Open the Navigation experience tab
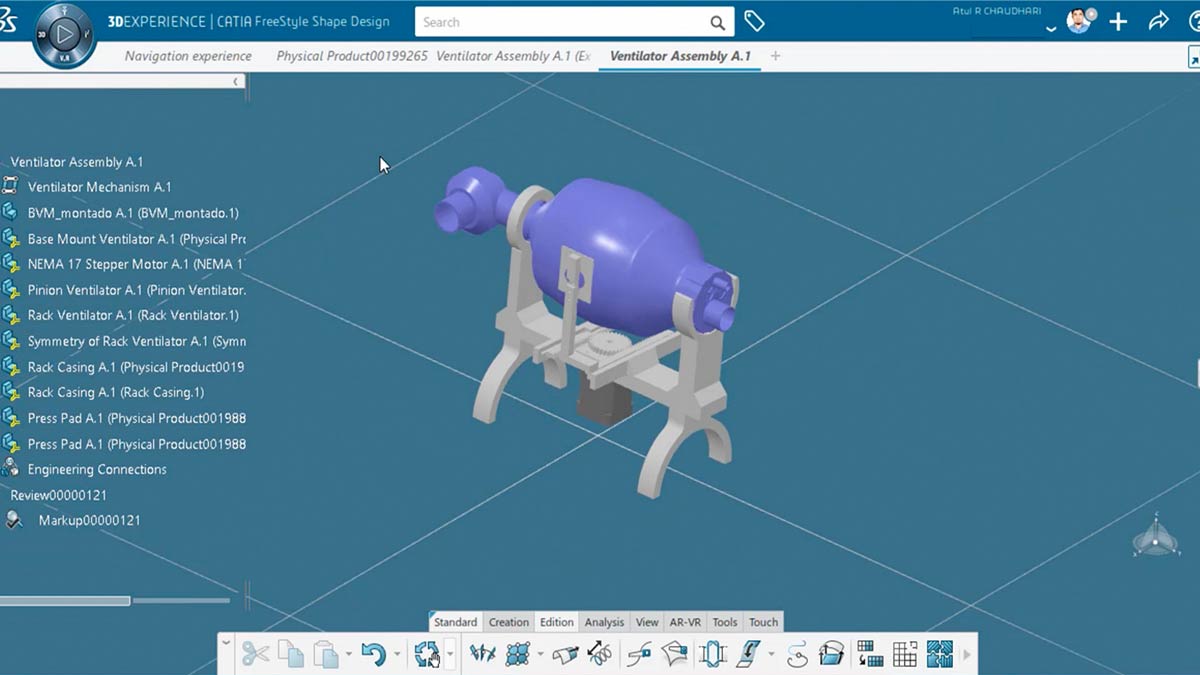 (188, 56)
